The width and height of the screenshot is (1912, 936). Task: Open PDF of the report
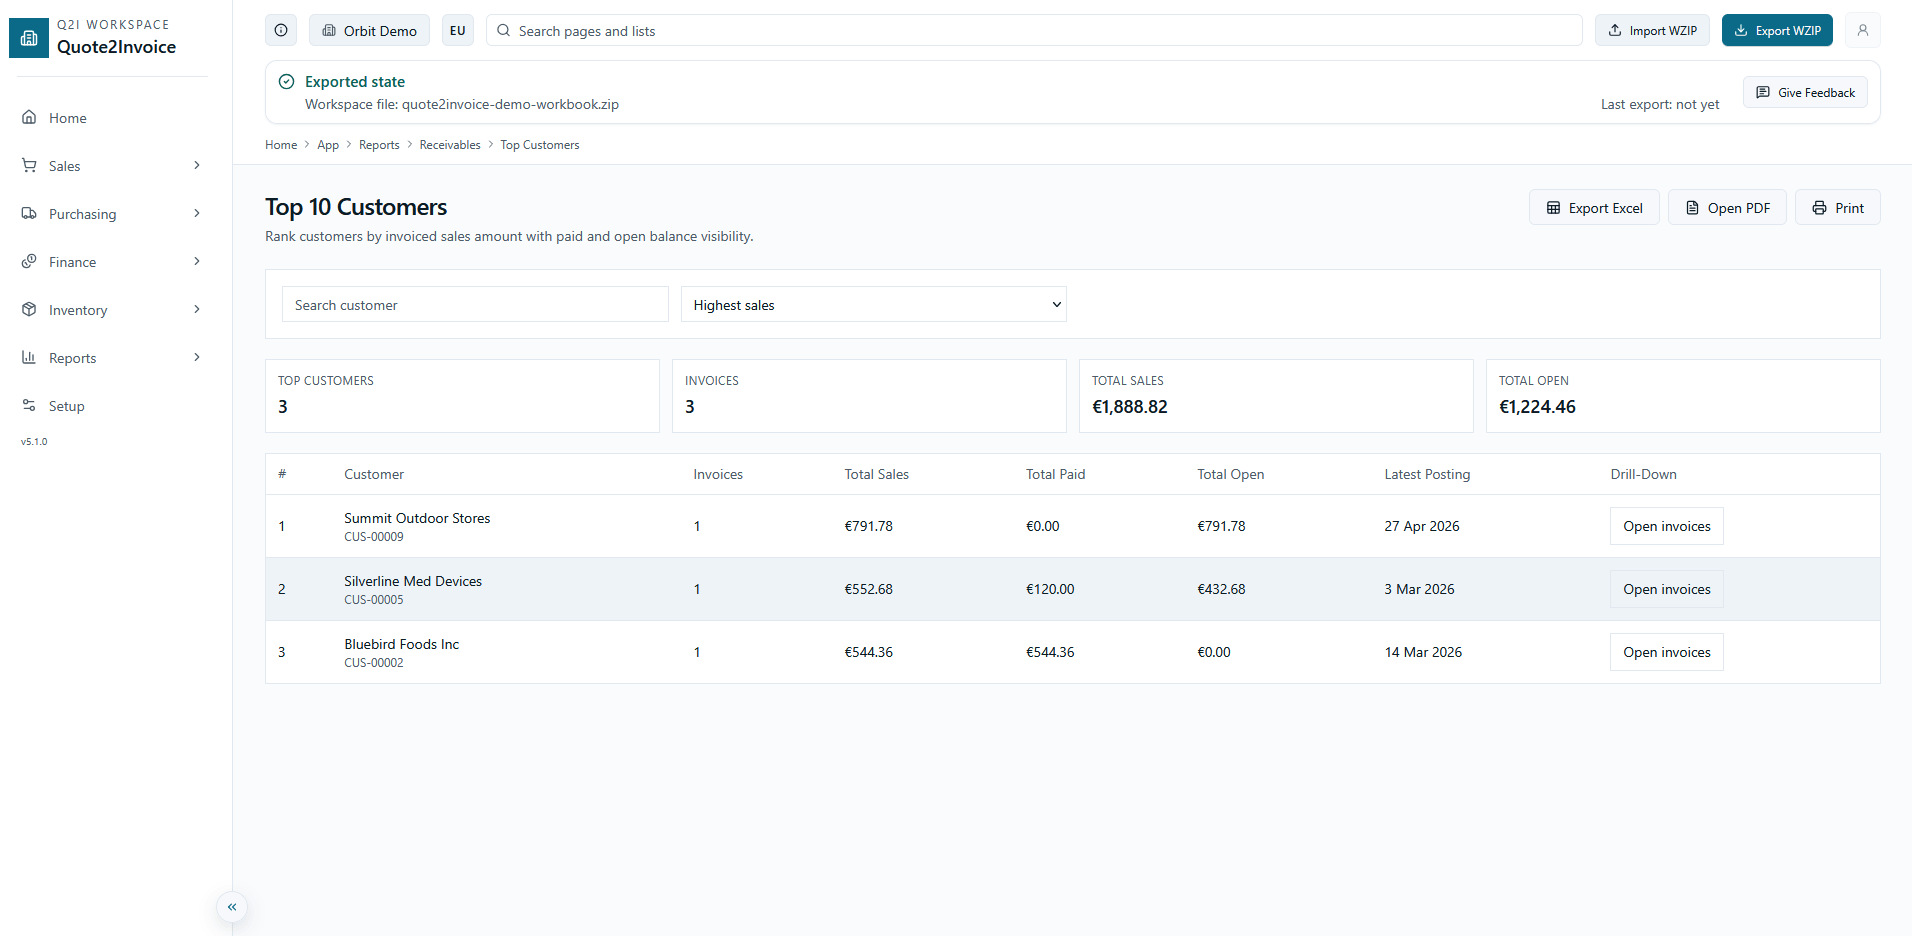[1727, 208]
